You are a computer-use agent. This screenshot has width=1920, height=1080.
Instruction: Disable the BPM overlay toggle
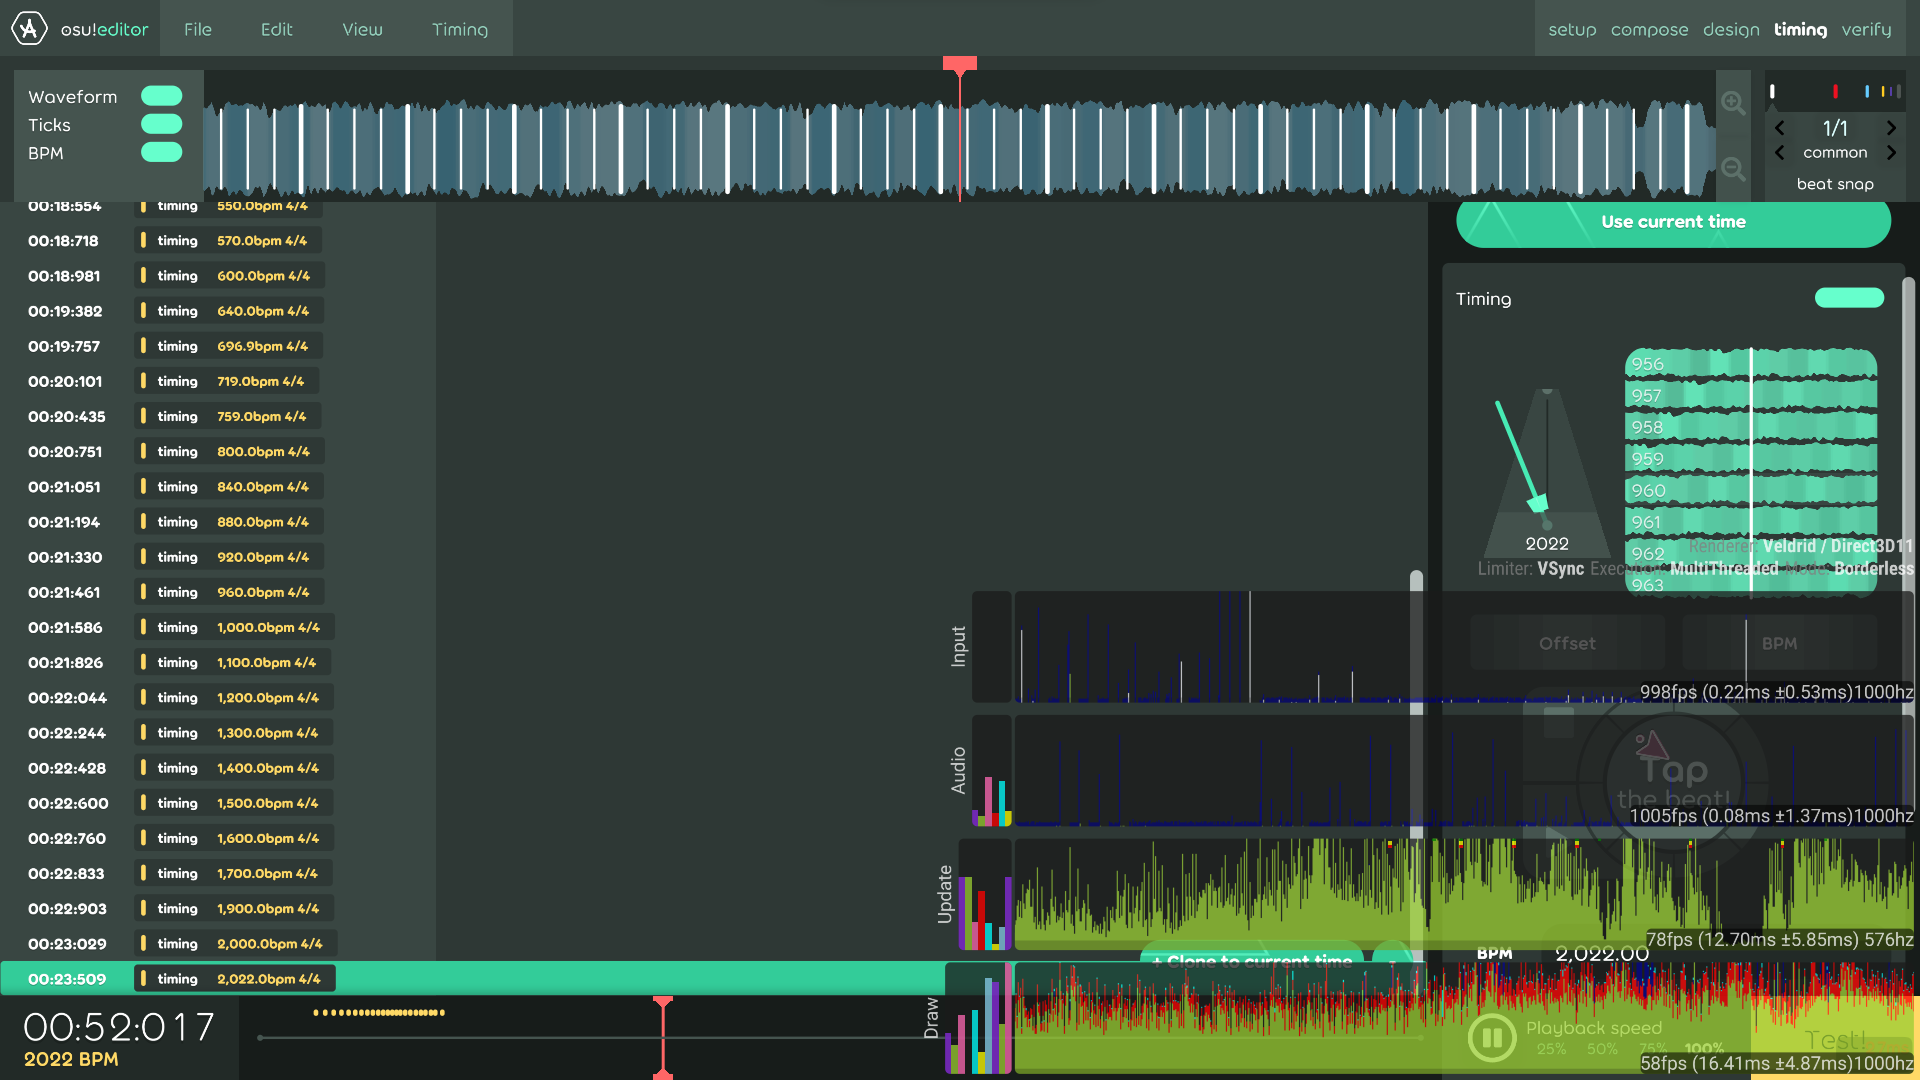click(161, 152)
